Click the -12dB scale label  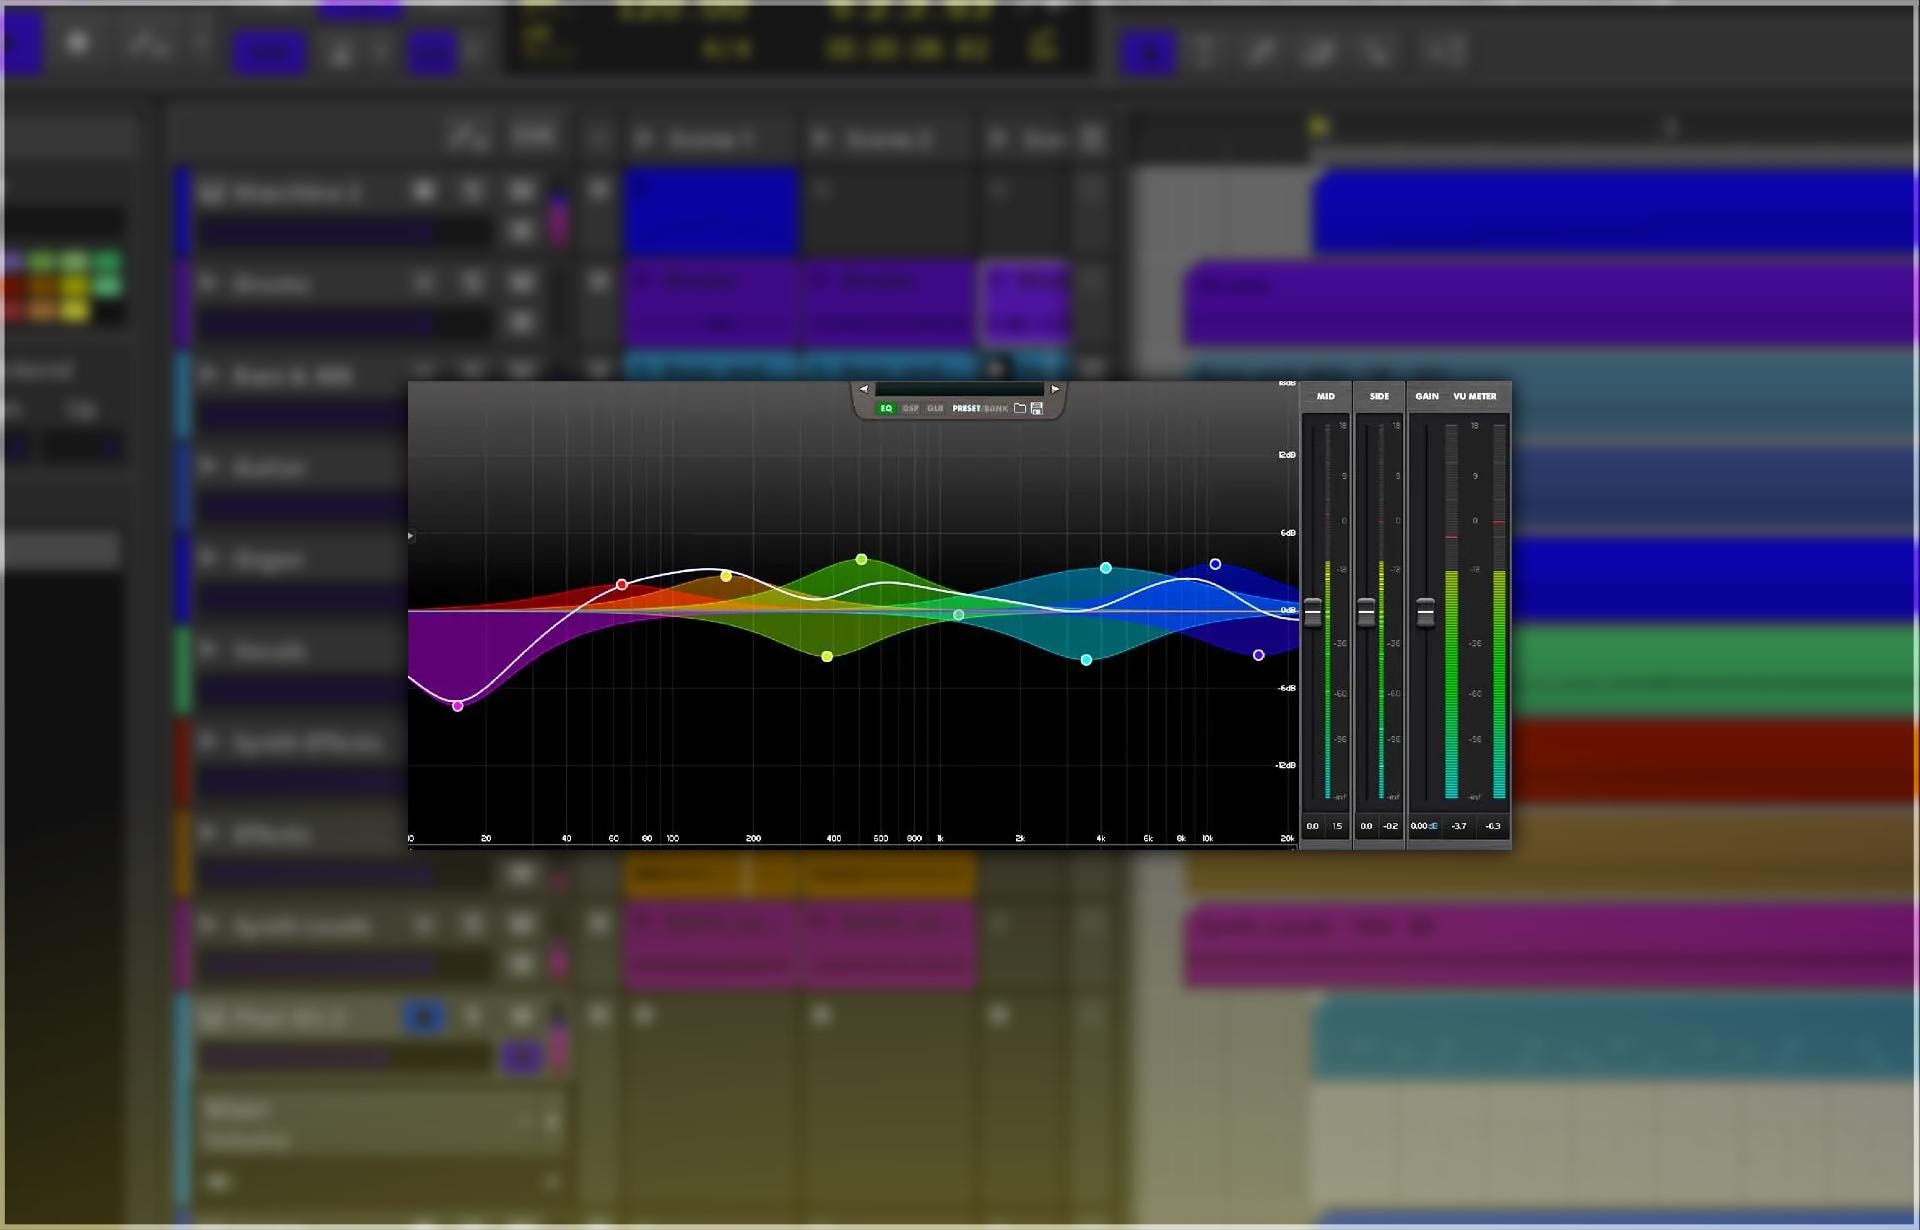[1286, 765]
